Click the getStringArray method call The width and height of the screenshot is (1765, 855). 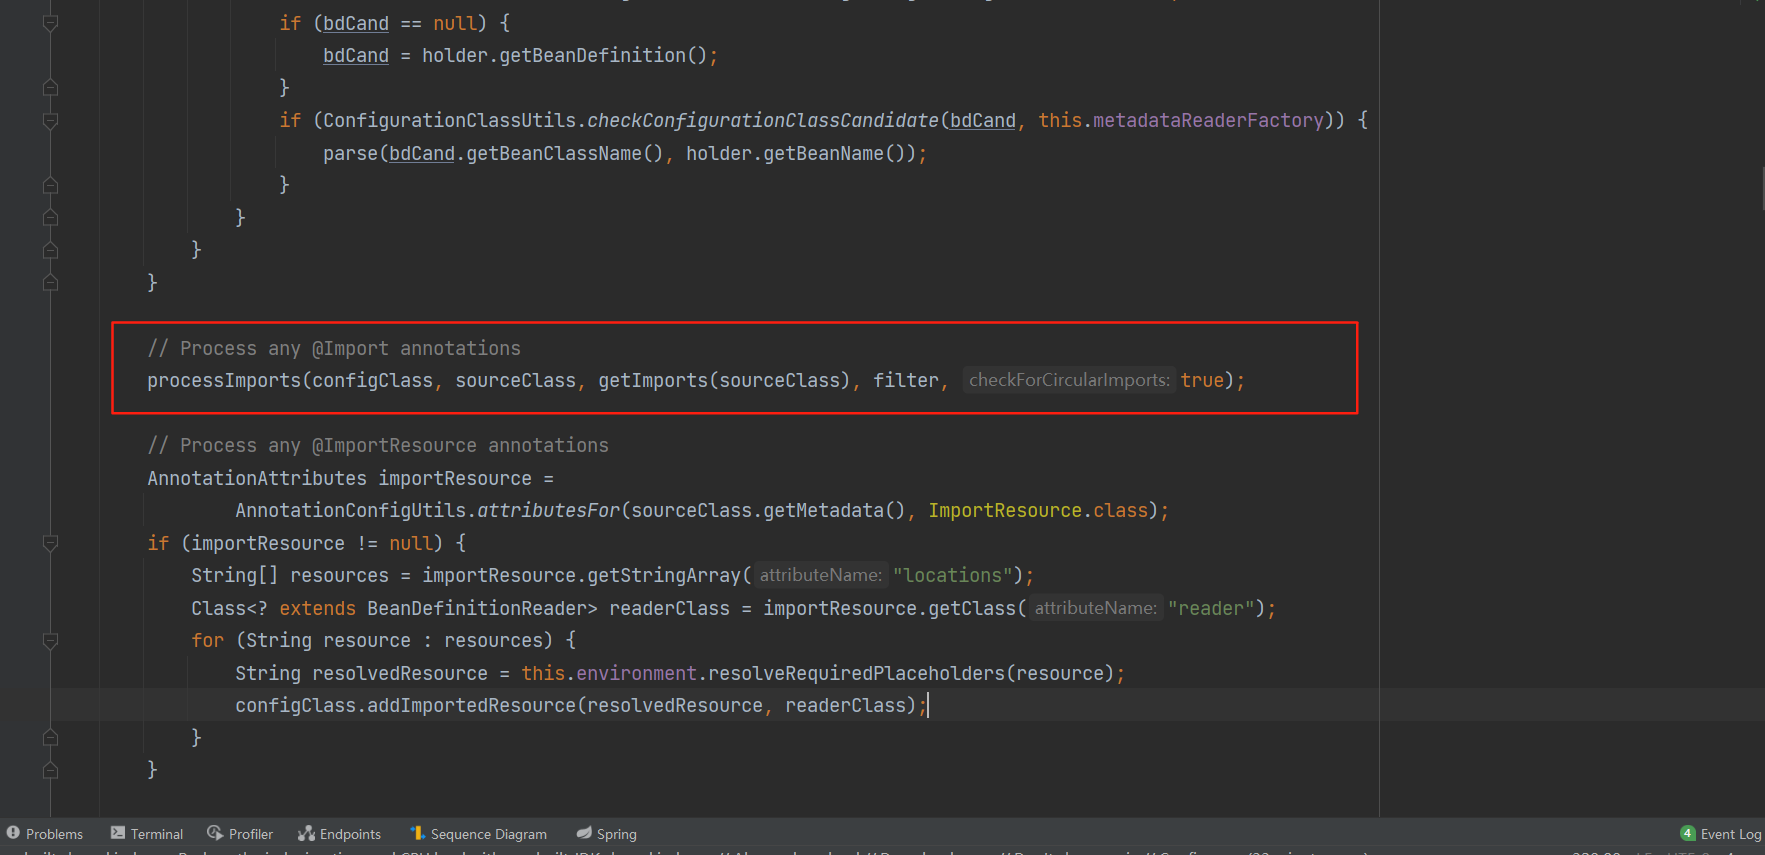click(664, 575)
